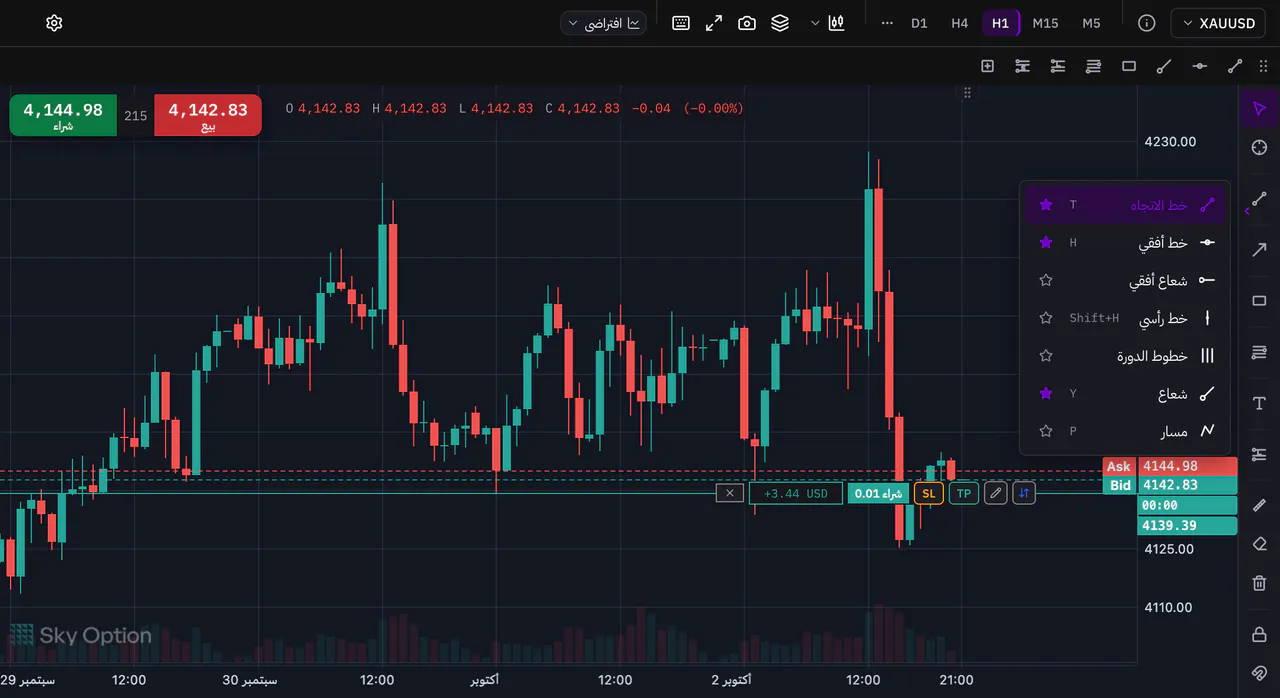Open the افتراضي template dropdown
Image resolution: width=1280 pixels, height=698 pixels.
604,23
